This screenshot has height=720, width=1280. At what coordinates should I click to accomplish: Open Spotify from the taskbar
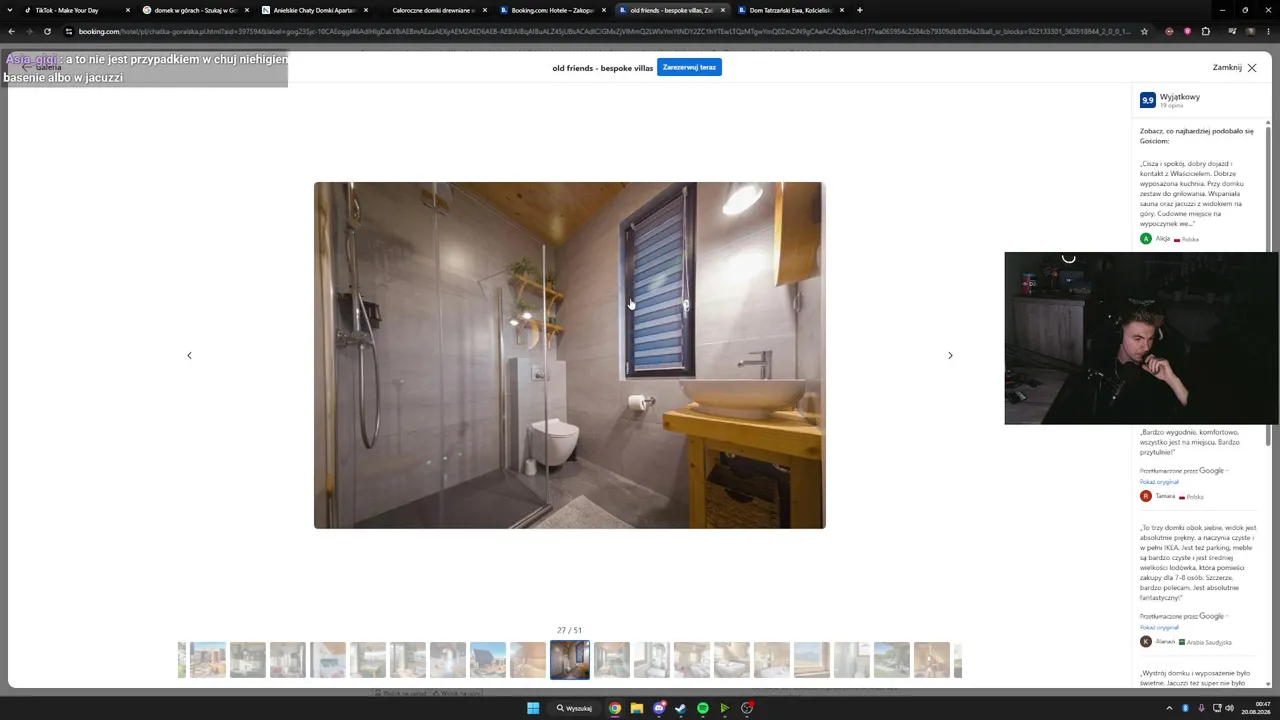tap(703, 708)
